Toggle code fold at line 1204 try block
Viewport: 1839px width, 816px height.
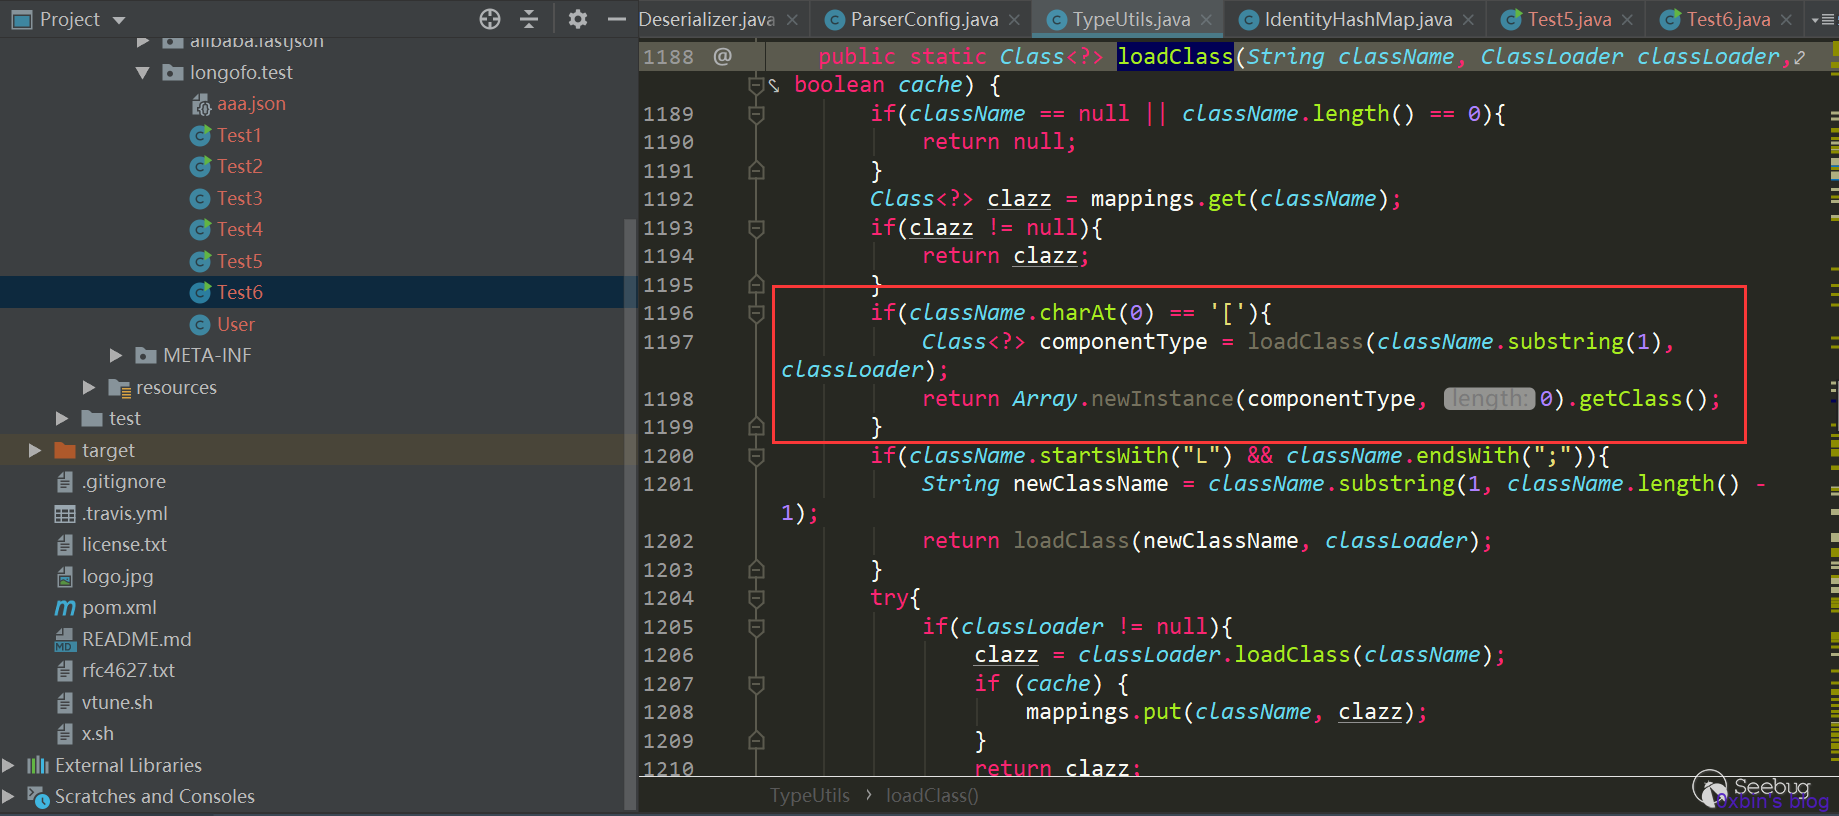click(x=757, y=599)
